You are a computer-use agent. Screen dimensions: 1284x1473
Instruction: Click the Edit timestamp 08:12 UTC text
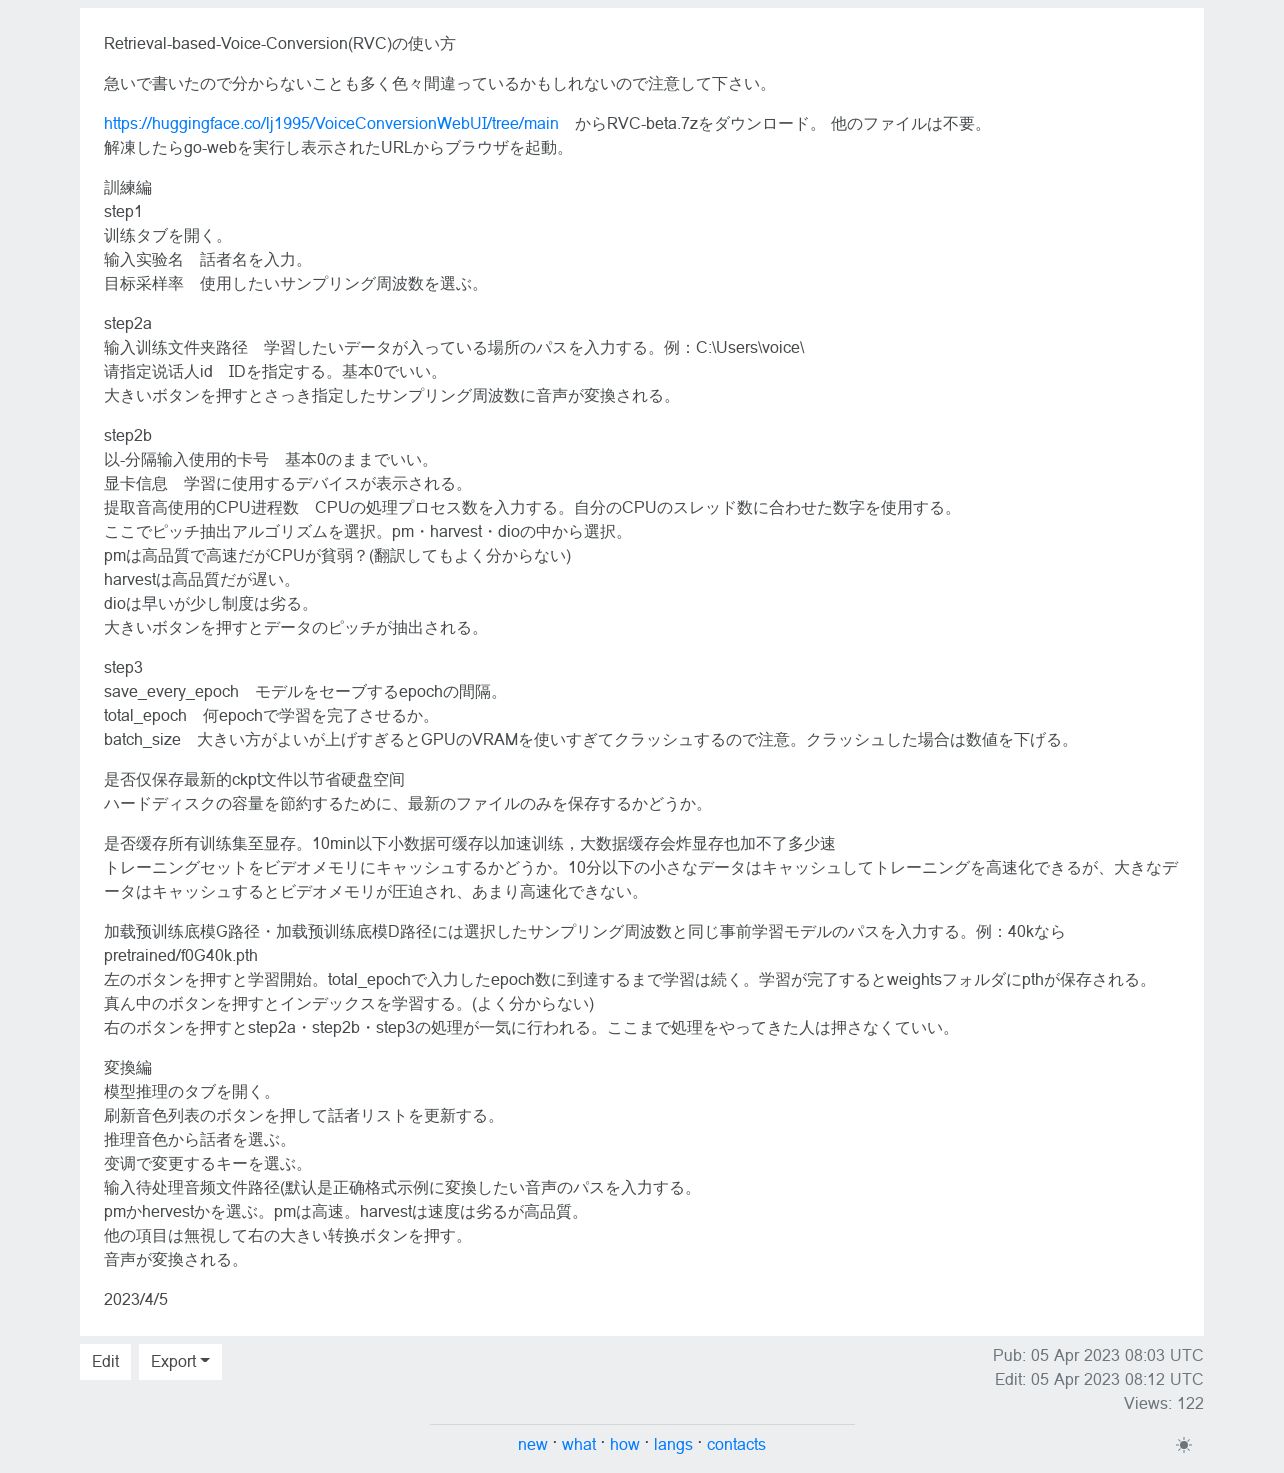pyautogui.click(x=1099, y=1380)
